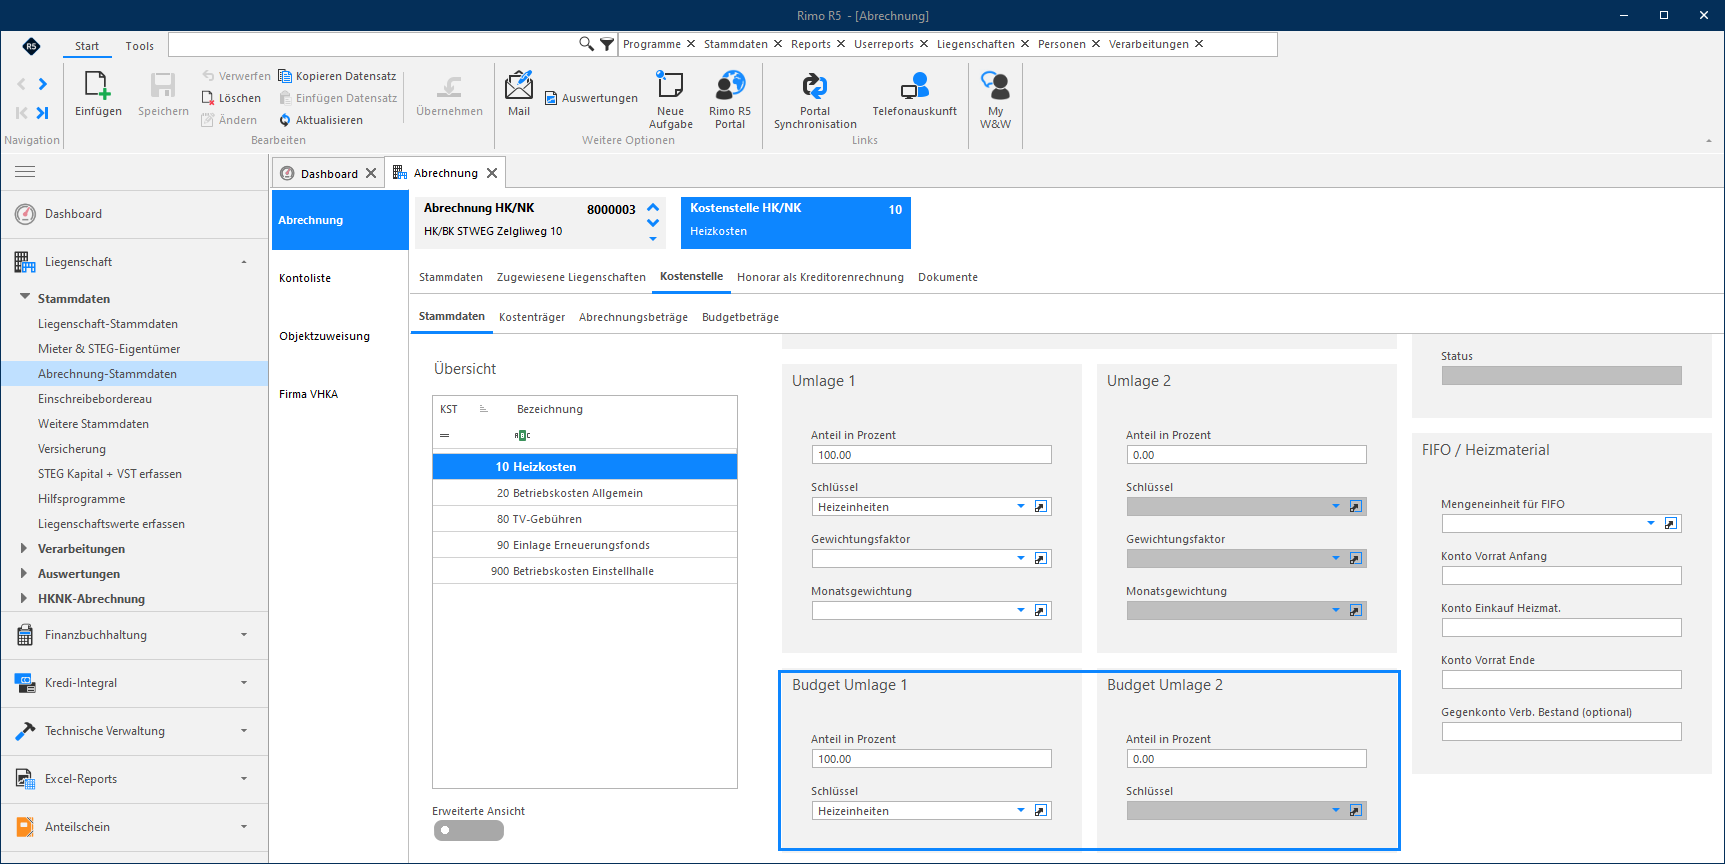Click the Rimo R5 Portal icon
This screenshot has width=1725, height=864.
coord(730,86)
